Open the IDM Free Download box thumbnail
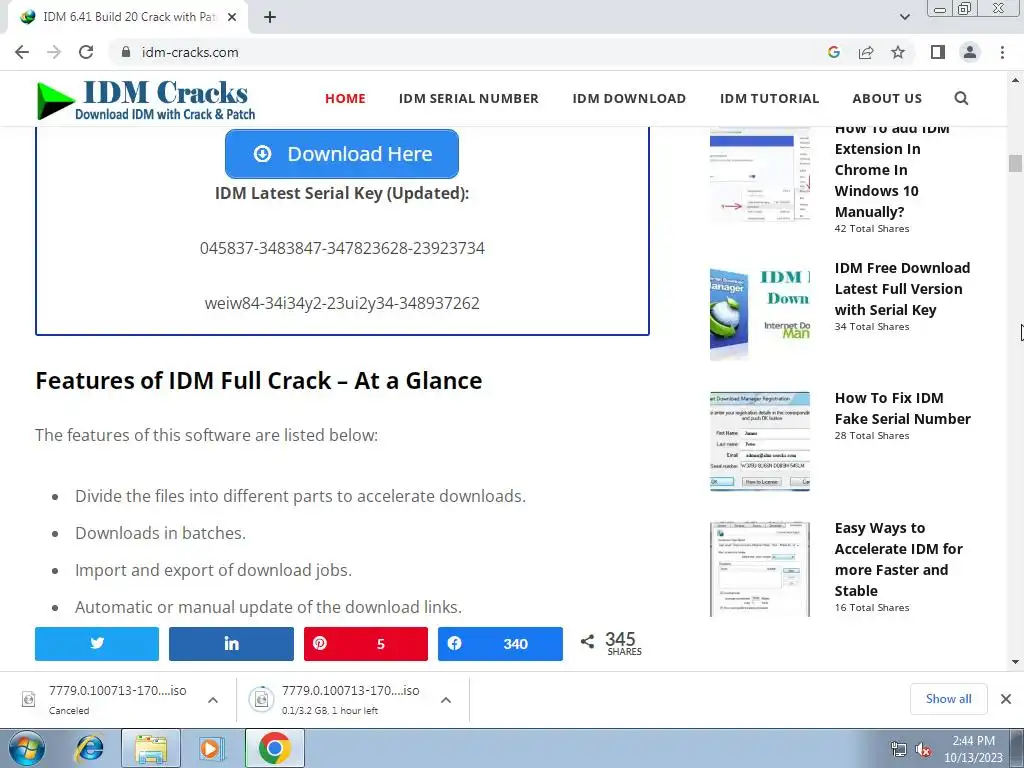The width and height of the screenshot is (1024, 768). [x=760, y=313]
